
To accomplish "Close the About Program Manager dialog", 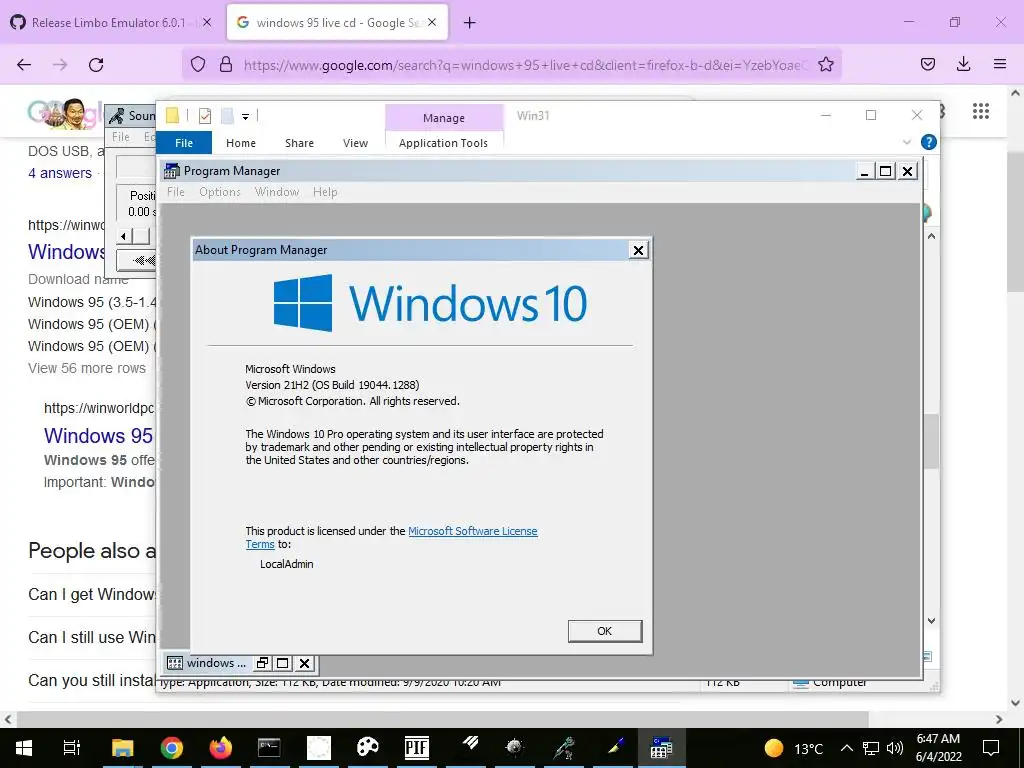I will pos(638,250).
